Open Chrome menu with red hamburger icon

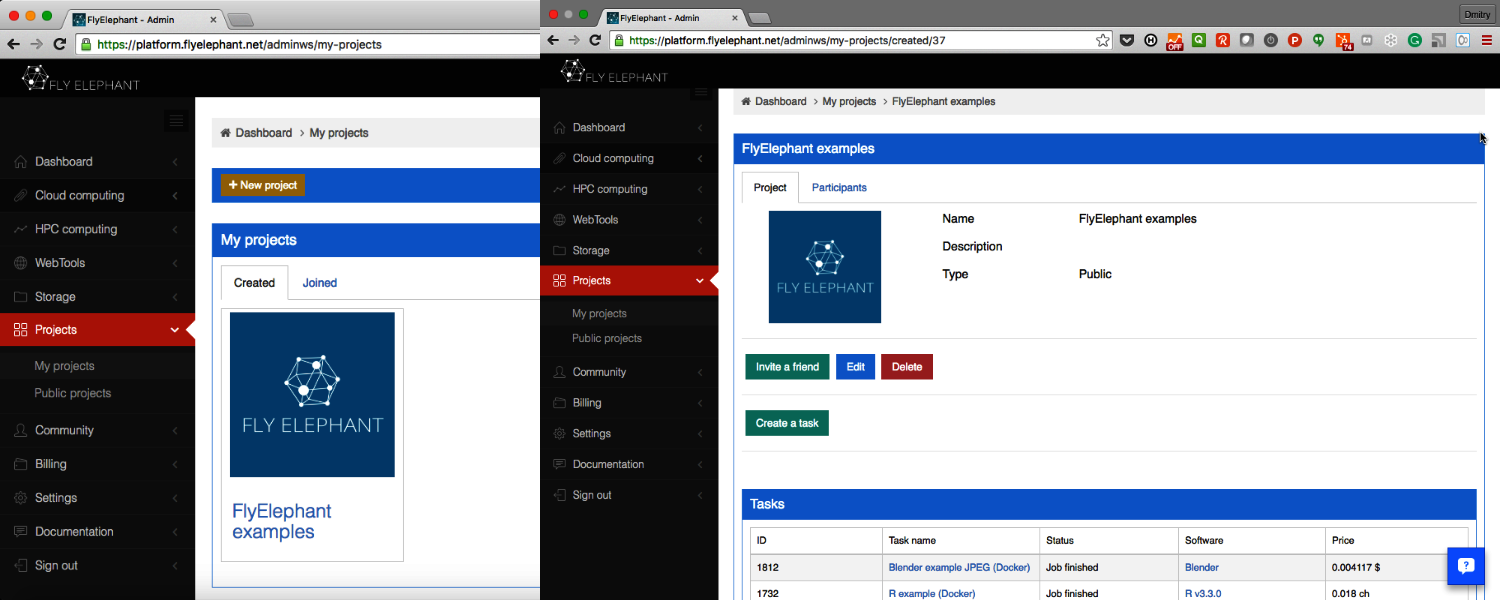pos(1487,41)
